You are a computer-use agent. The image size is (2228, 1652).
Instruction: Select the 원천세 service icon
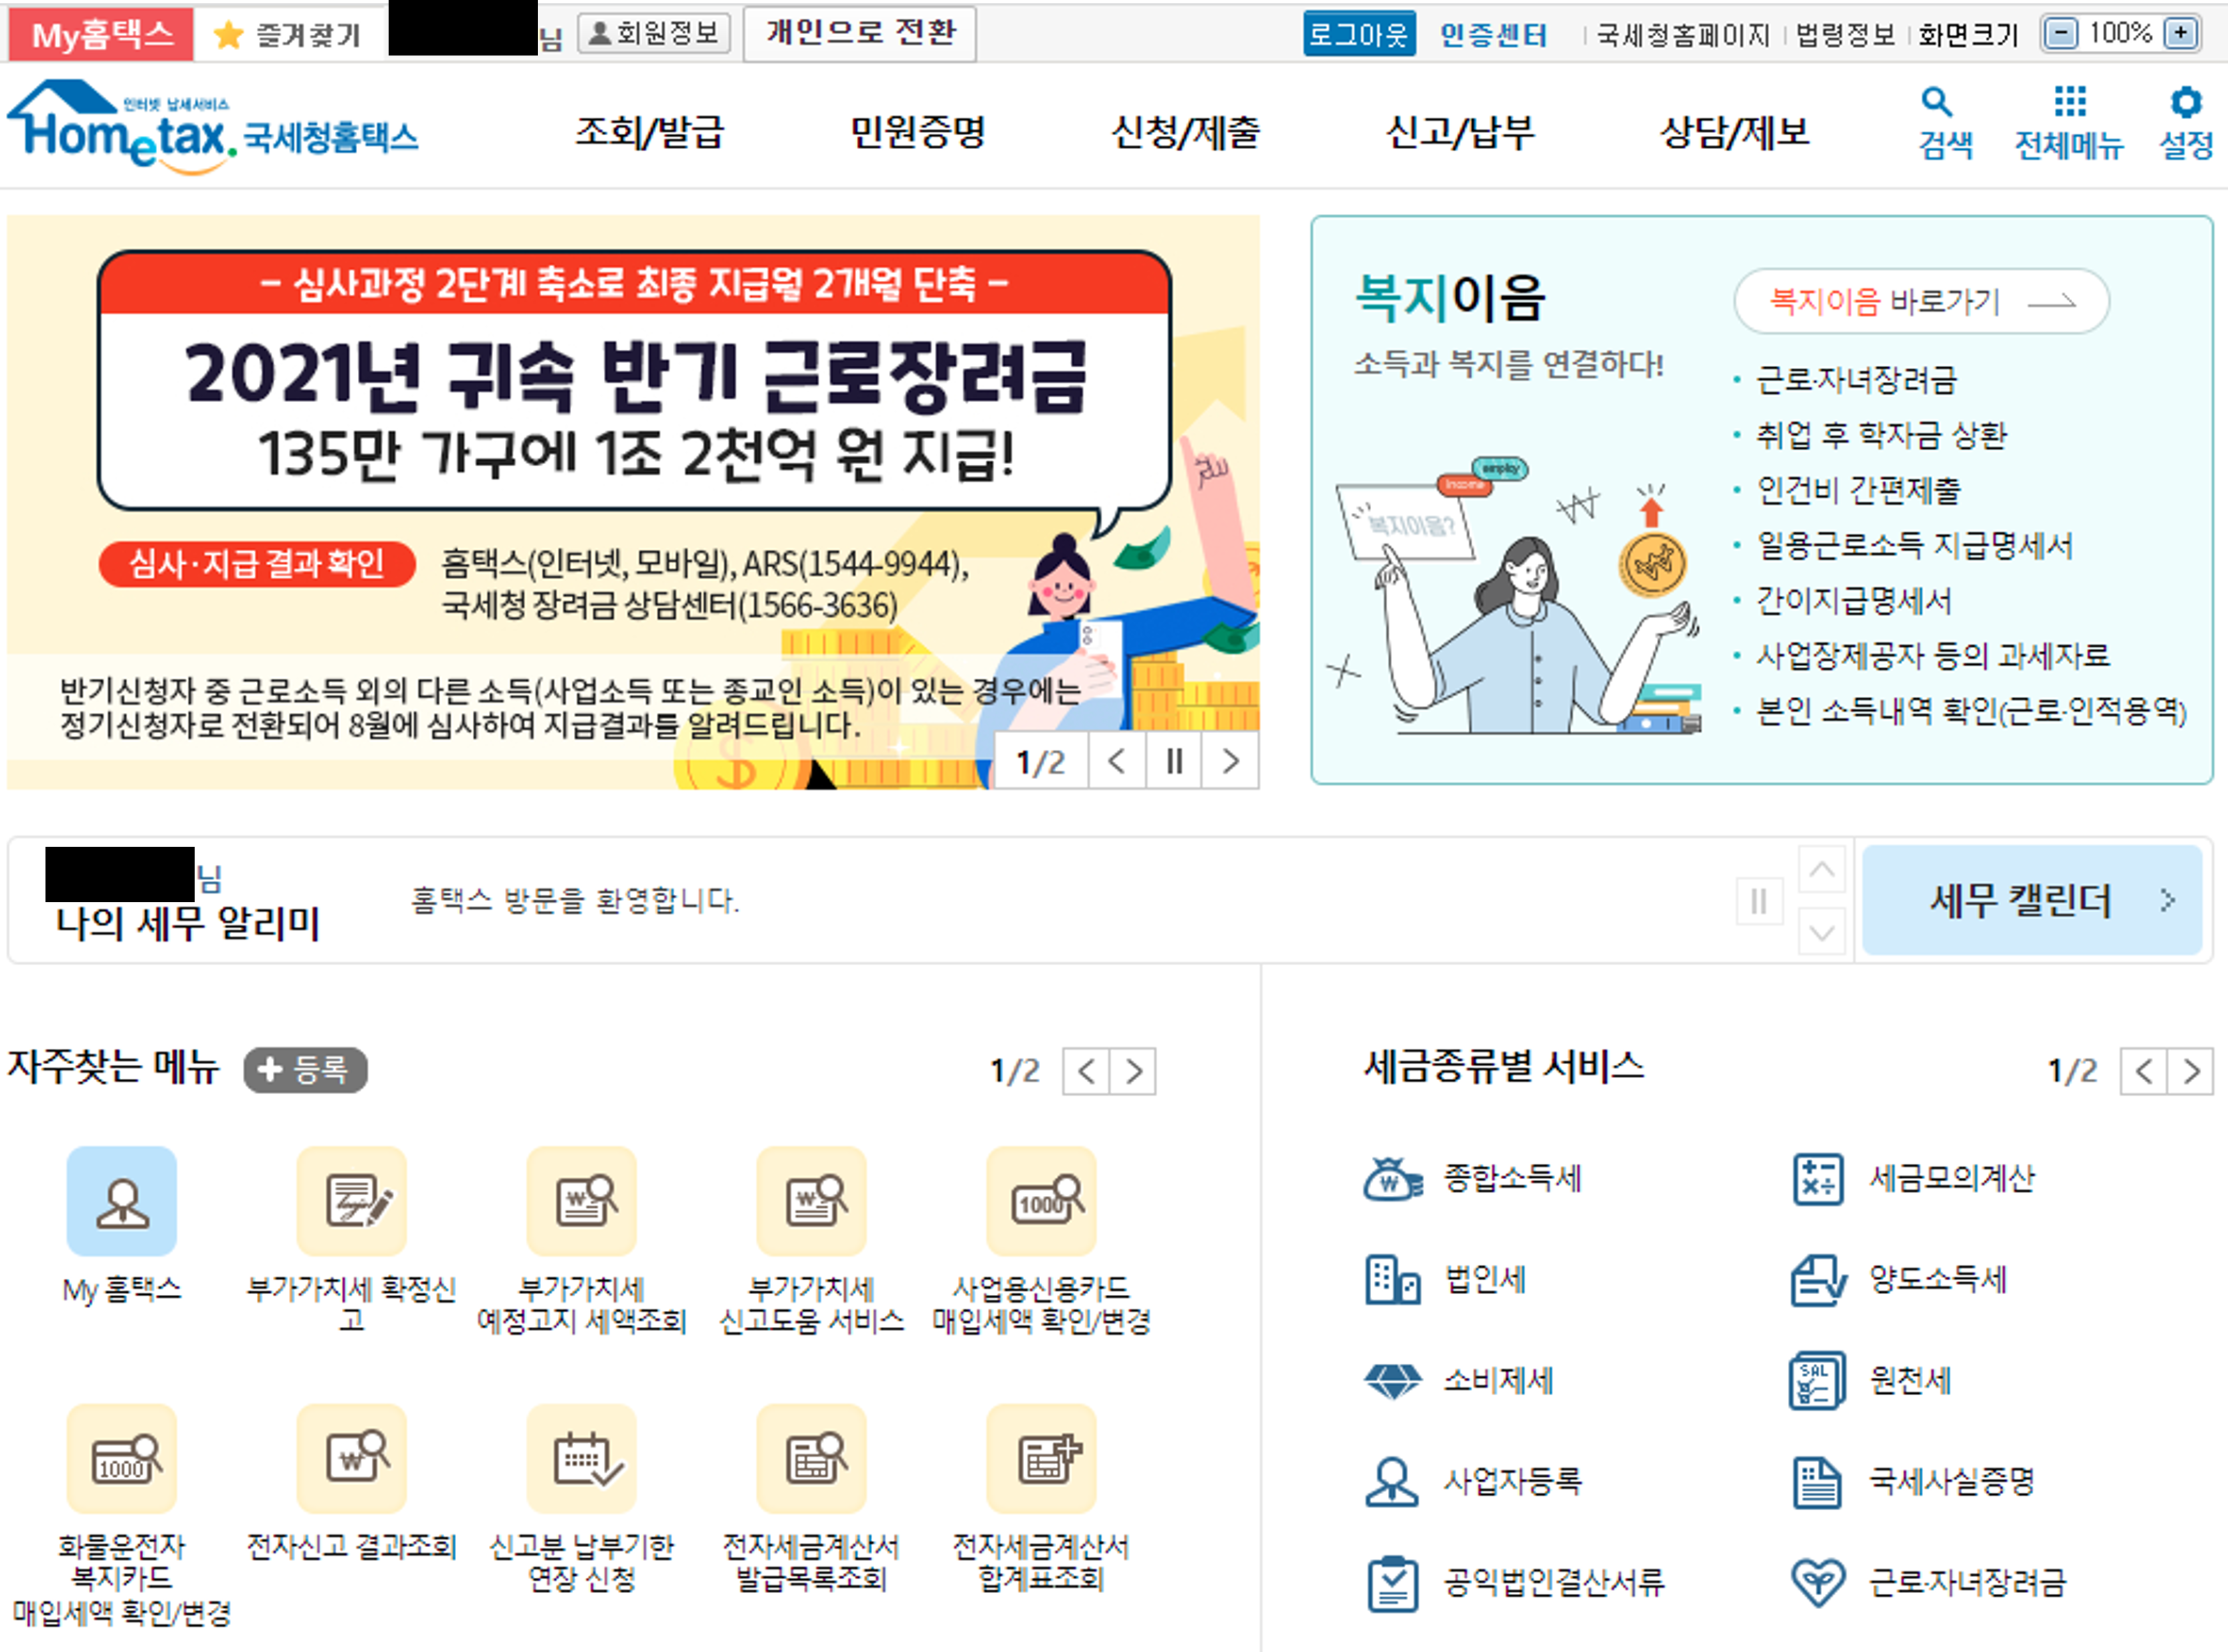(1816, 1382)
